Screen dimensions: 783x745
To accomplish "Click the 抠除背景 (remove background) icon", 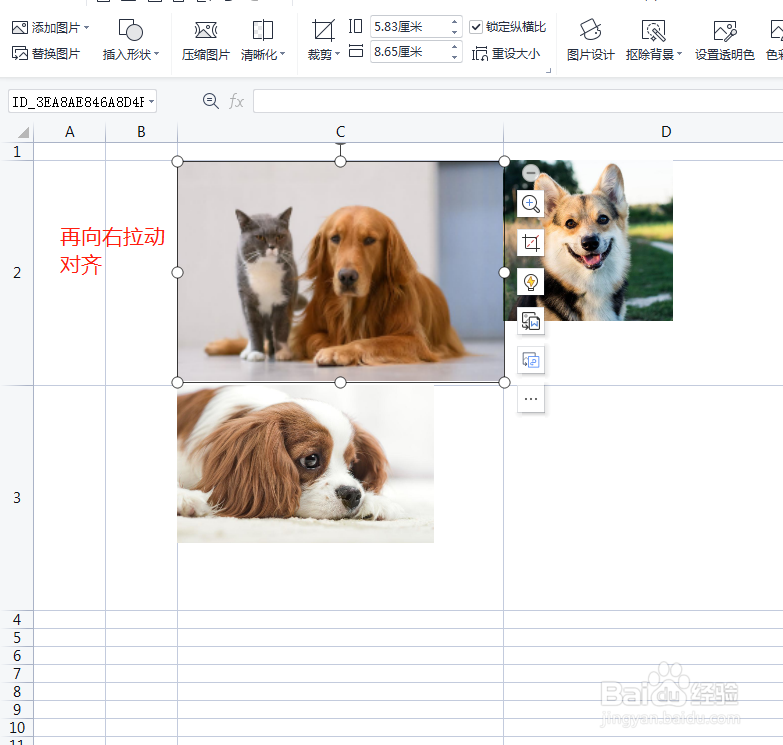I will click(653, 31).
